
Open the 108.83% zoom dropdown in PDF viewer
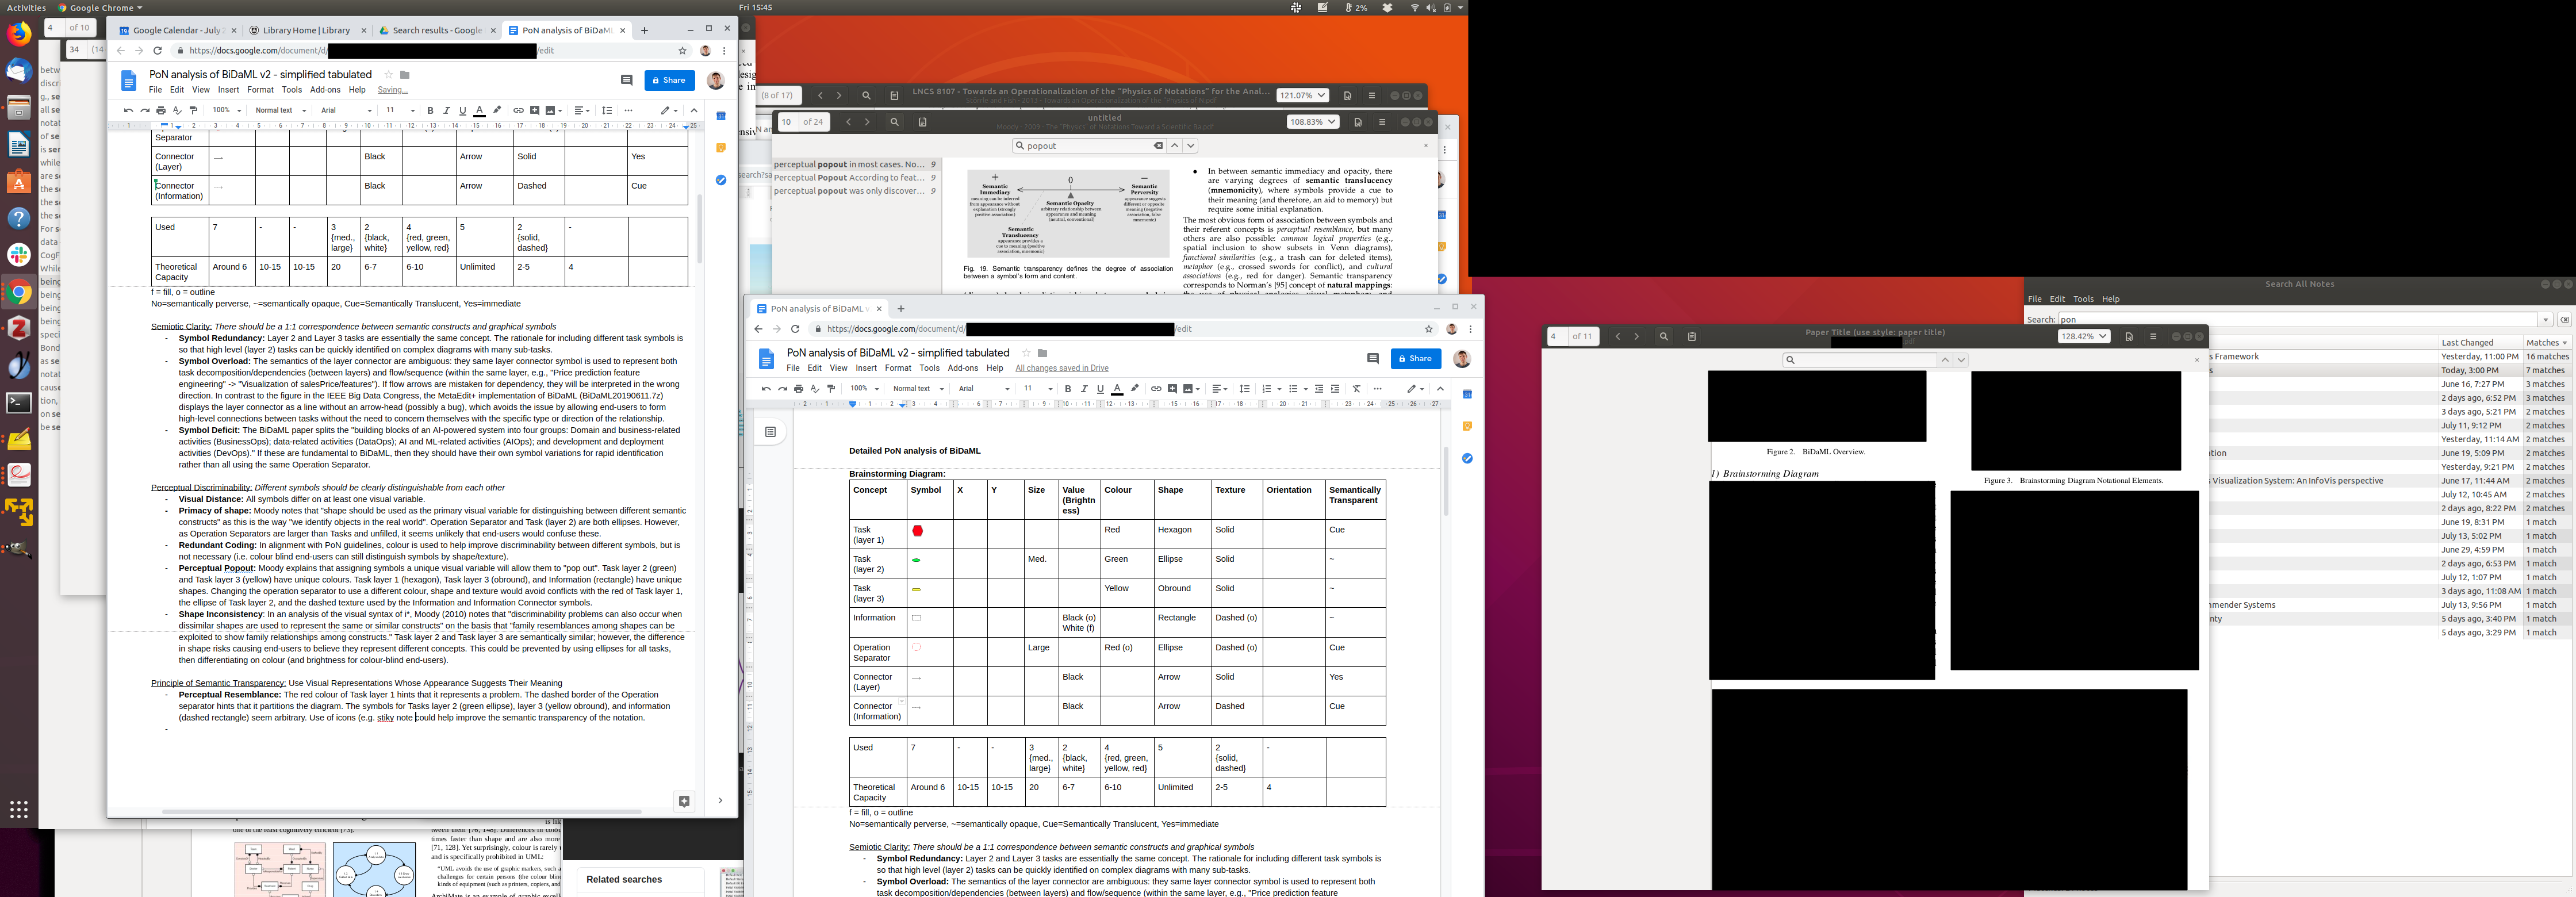tap(1313, 122)
